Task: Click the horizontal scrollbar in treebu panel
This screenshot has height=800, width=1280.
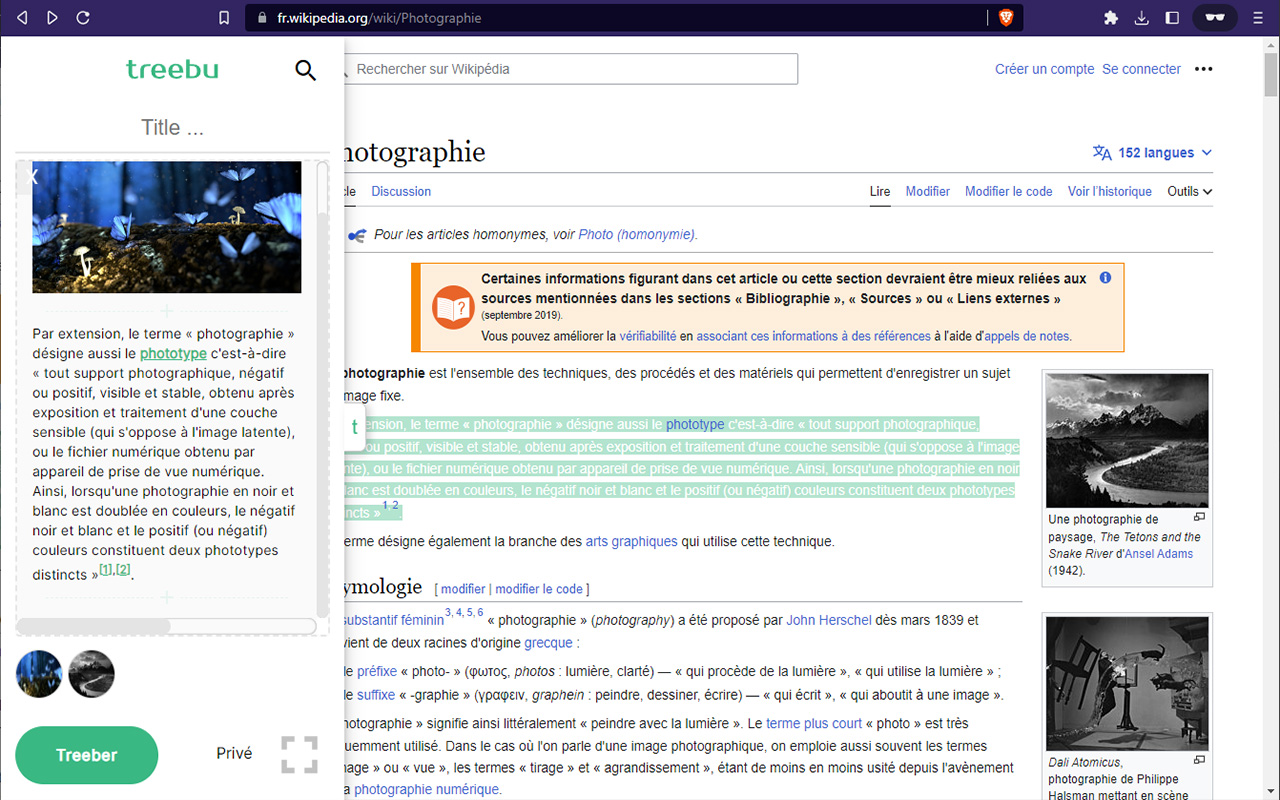Action: point(166,626)
